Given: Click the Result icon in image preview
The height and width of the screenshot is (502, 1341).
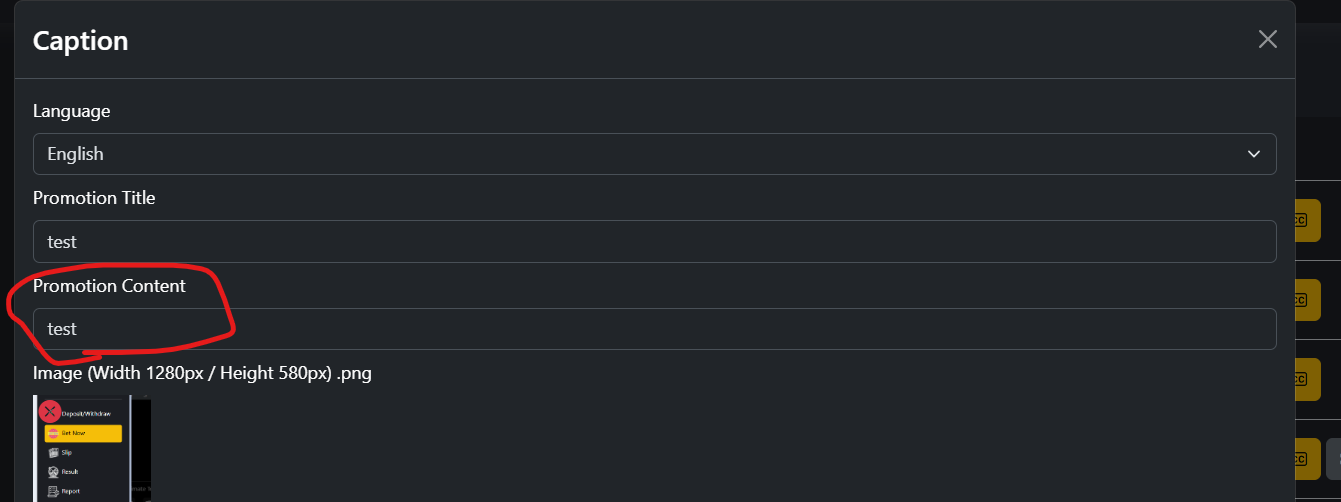Looking at the screenshot, I should pos(54,471).
